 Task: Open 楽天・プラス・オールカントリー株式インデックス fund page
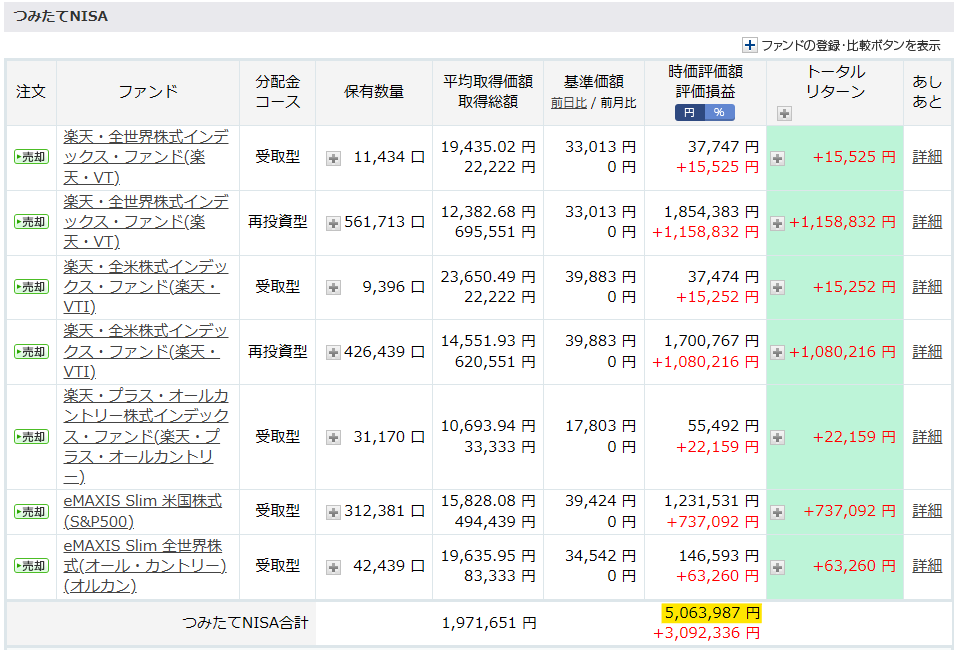pyautogui.click(x=146, y=436)
